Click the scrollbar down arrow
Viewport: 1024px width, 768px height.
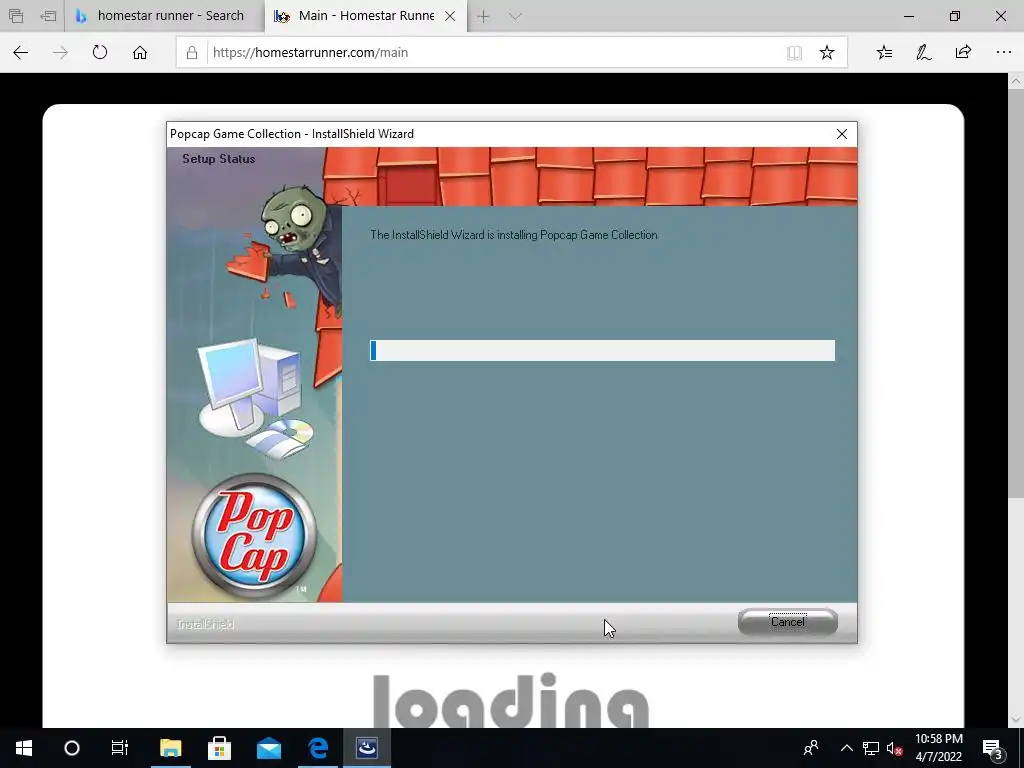[1016, 720]
